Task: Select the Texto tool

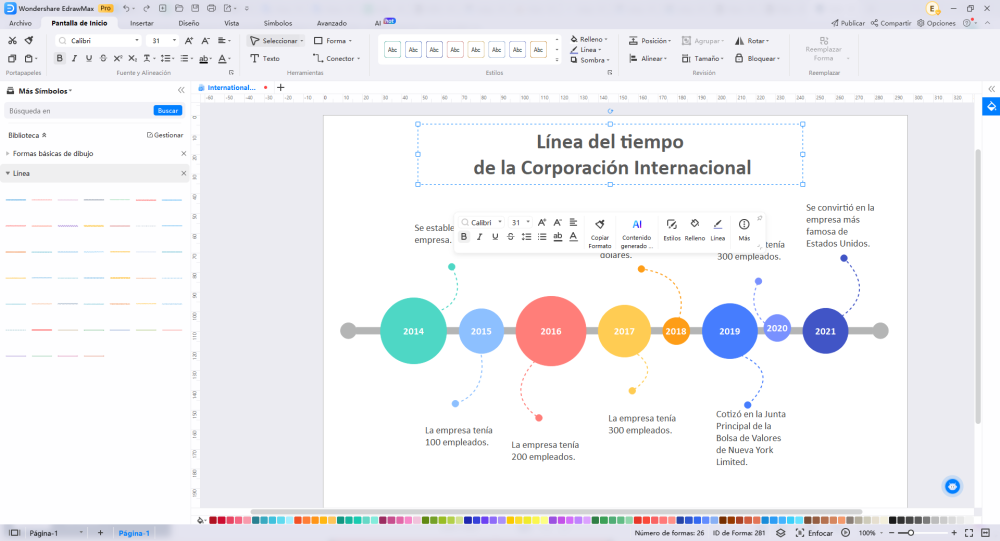Action: point(265,59)
